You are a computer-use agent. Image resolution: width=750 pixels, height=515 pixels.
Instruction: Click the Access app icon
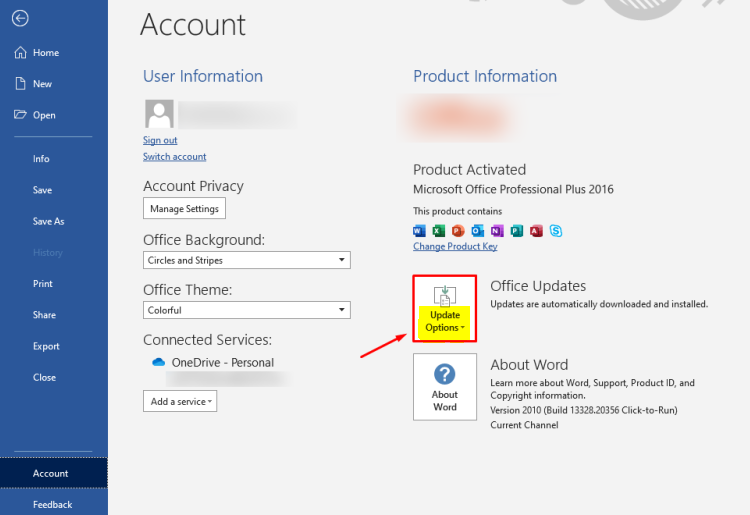tap(536, 231)
